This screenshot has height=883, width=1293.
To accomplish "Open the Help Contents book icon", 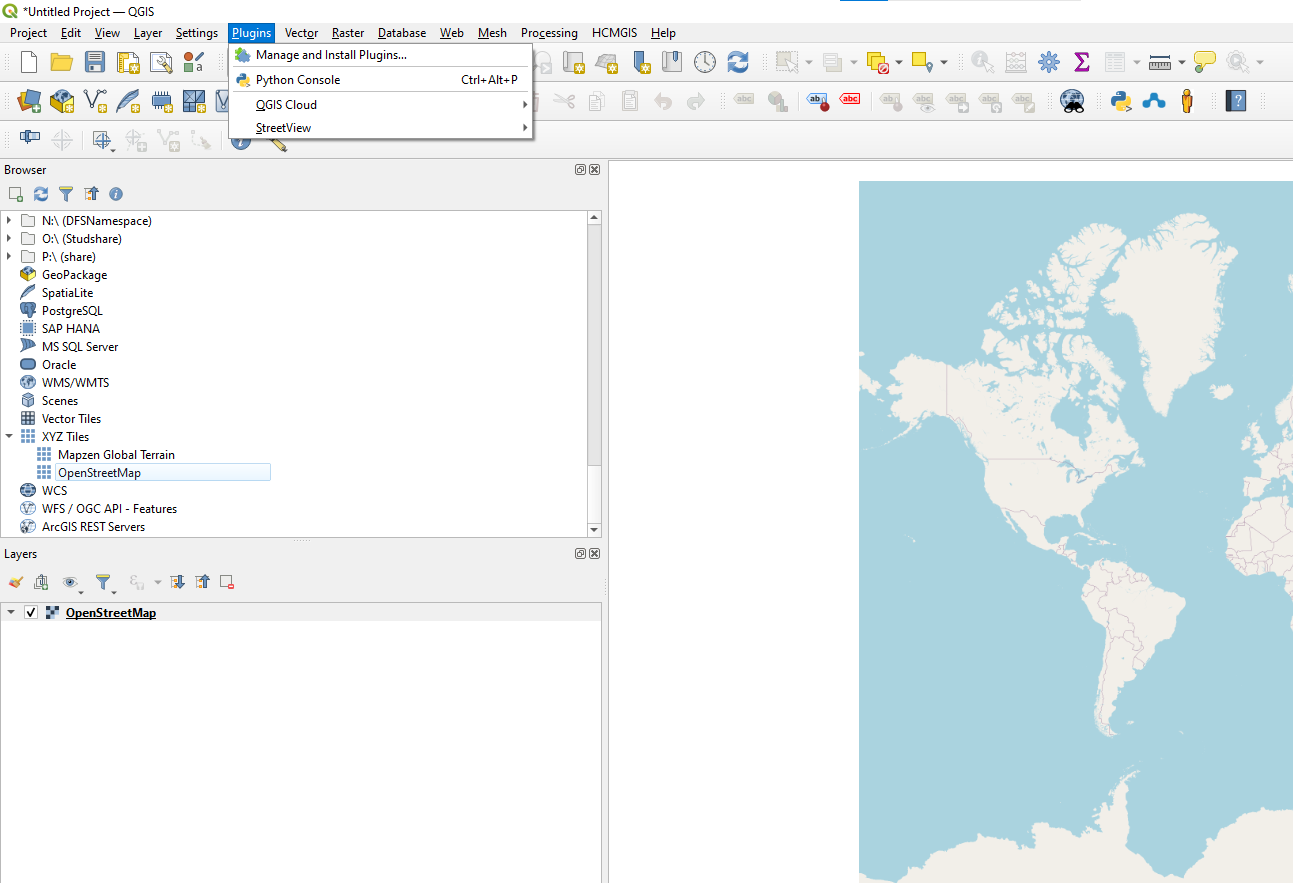I will coord(1237,101).
